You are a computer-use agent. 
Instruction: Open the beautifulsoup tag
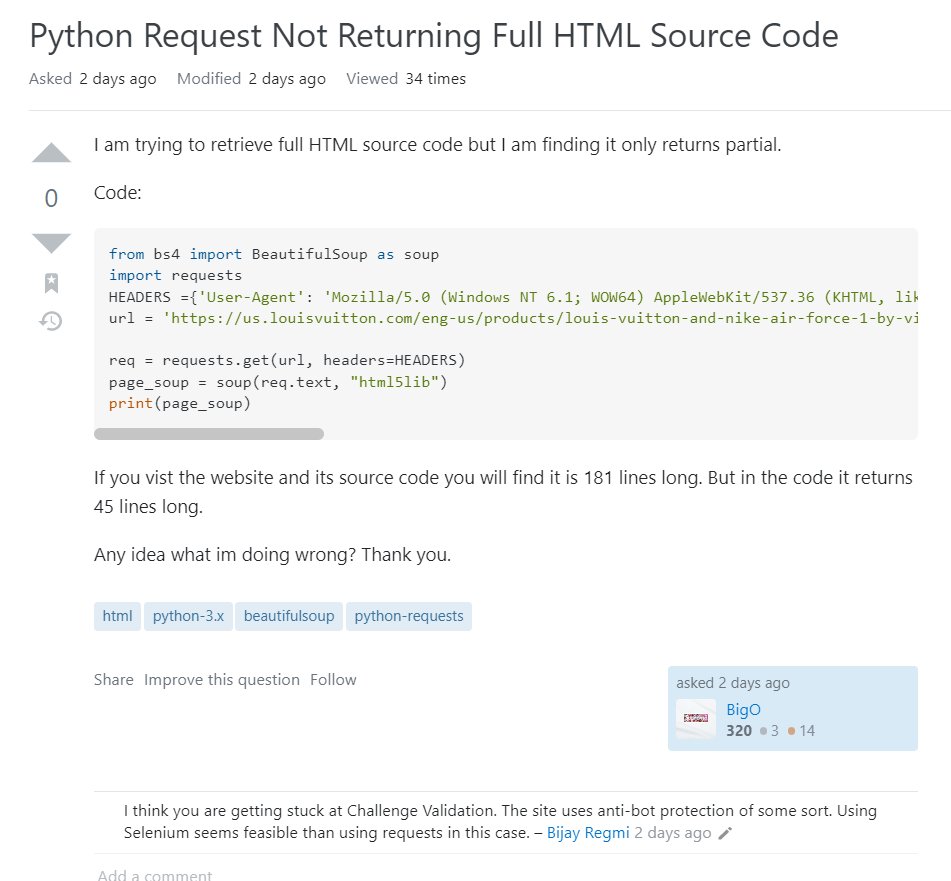290,616
